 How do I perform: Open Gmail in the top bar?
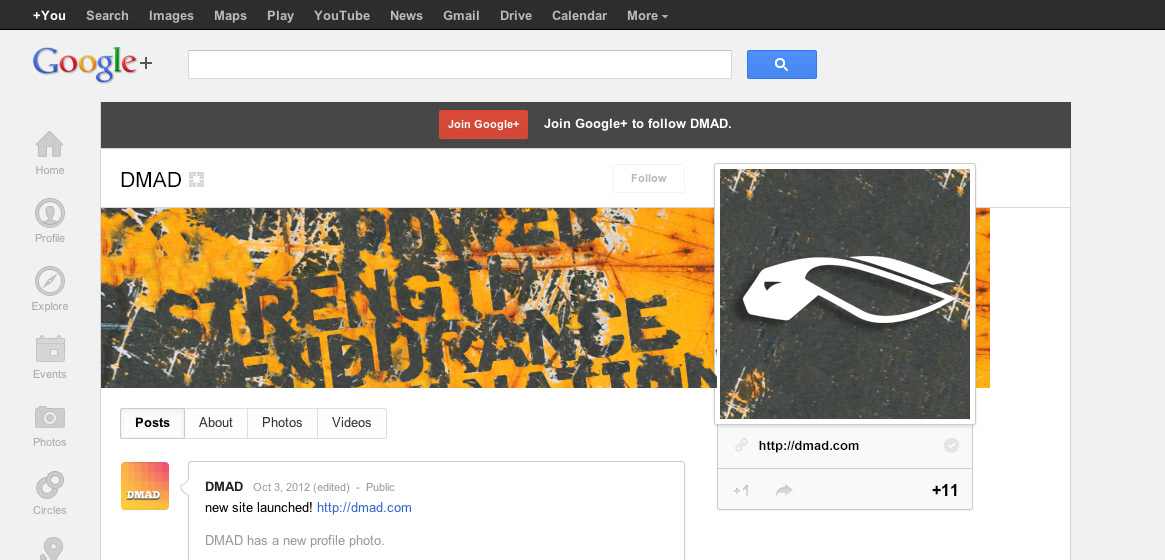pos(461,16)
